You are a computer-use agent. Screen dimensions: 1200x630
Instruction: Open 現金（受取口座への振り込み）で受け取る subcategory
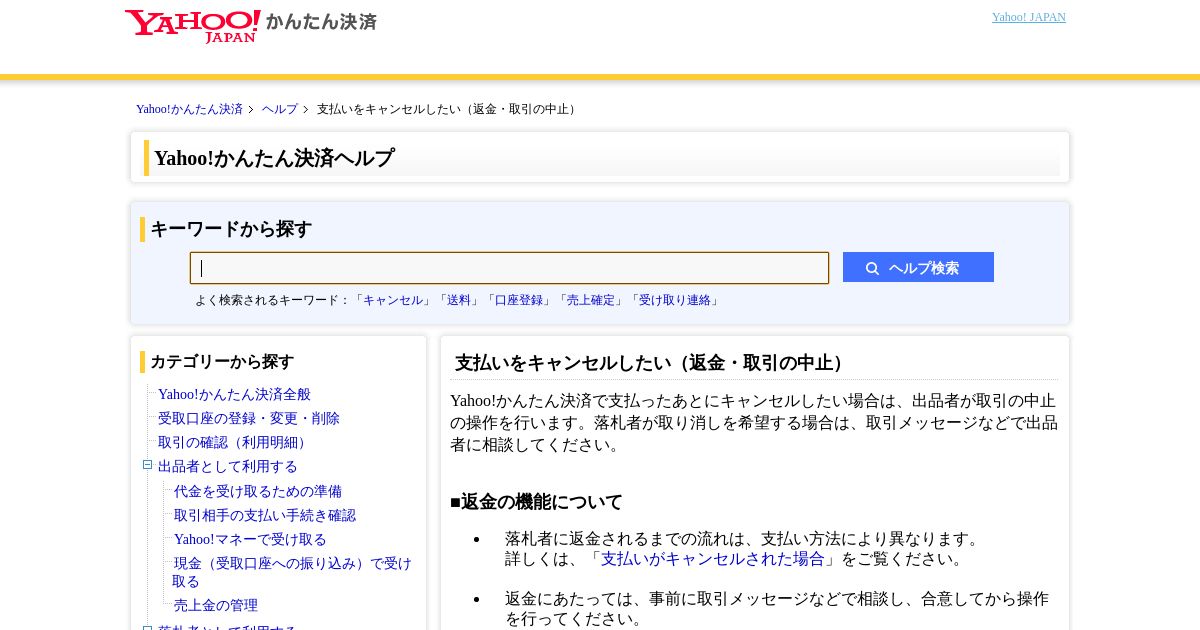(292, 572)
